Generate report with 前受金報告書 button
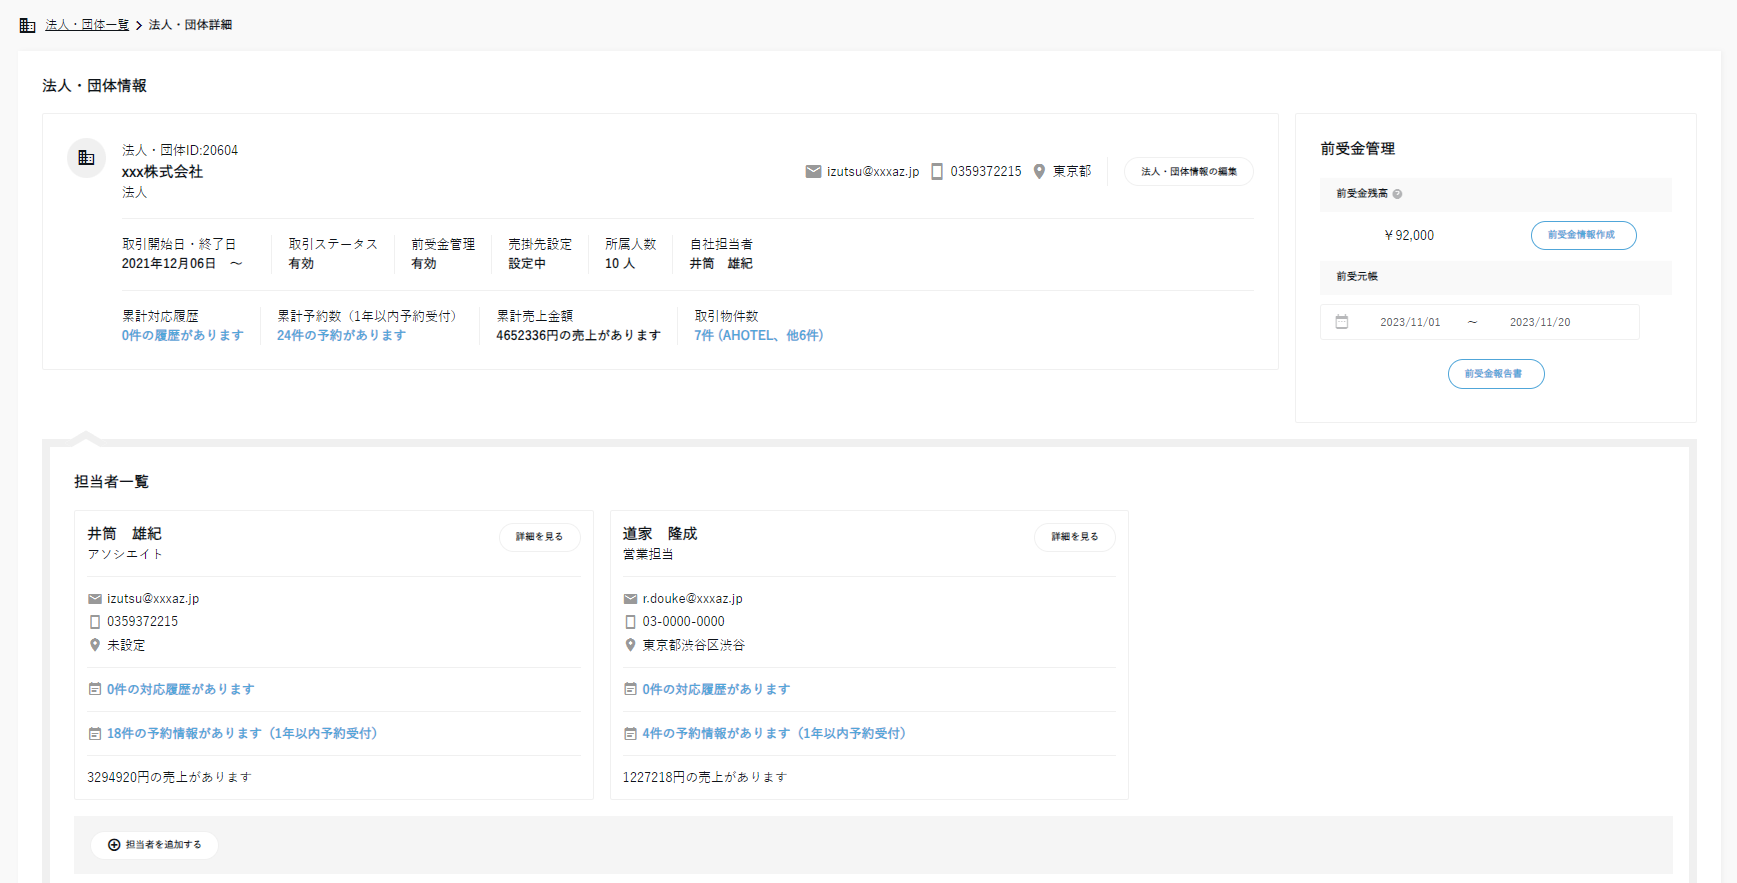This screenshot has height=883, width=1737. (x=1495, y=374)
